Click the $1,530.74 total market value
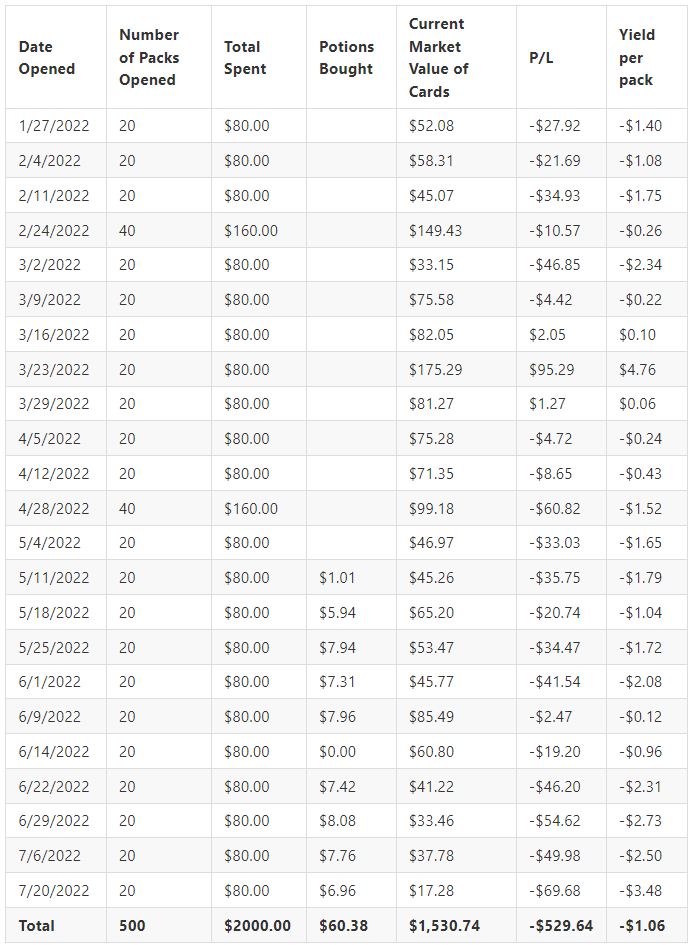693x945 pixels. 456,926
